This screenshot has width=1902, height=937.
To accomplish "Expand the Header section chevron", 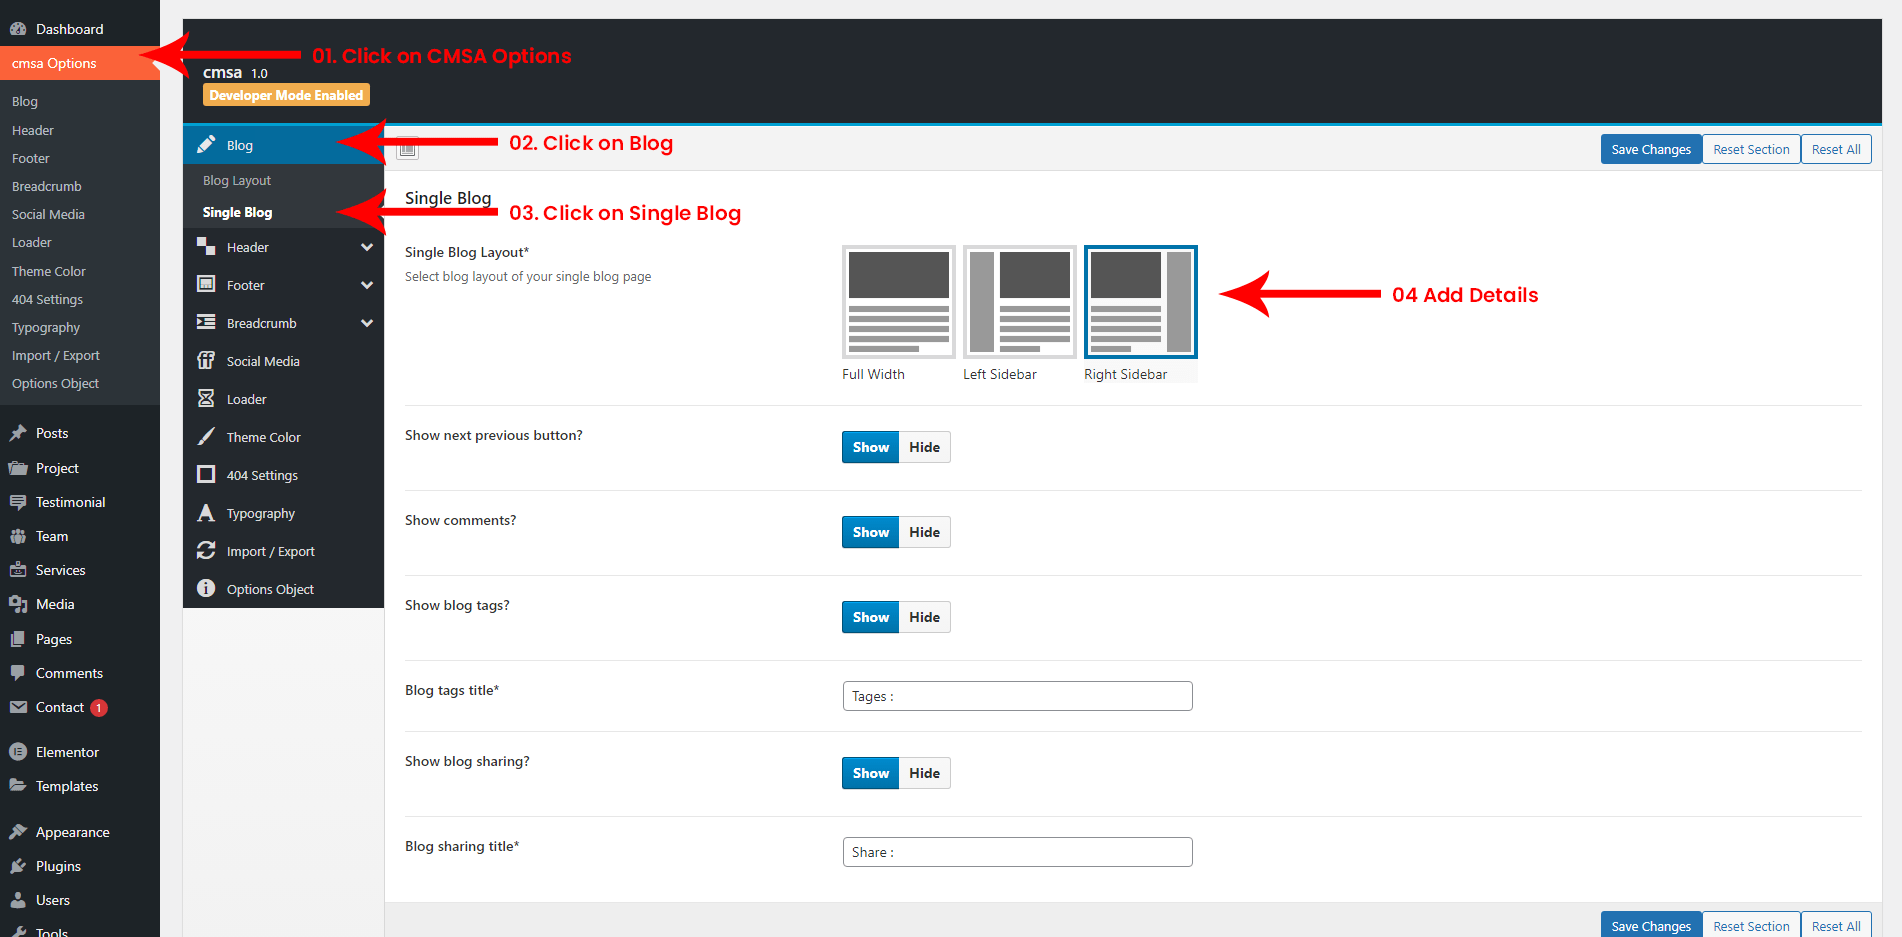I will [367, 247].
